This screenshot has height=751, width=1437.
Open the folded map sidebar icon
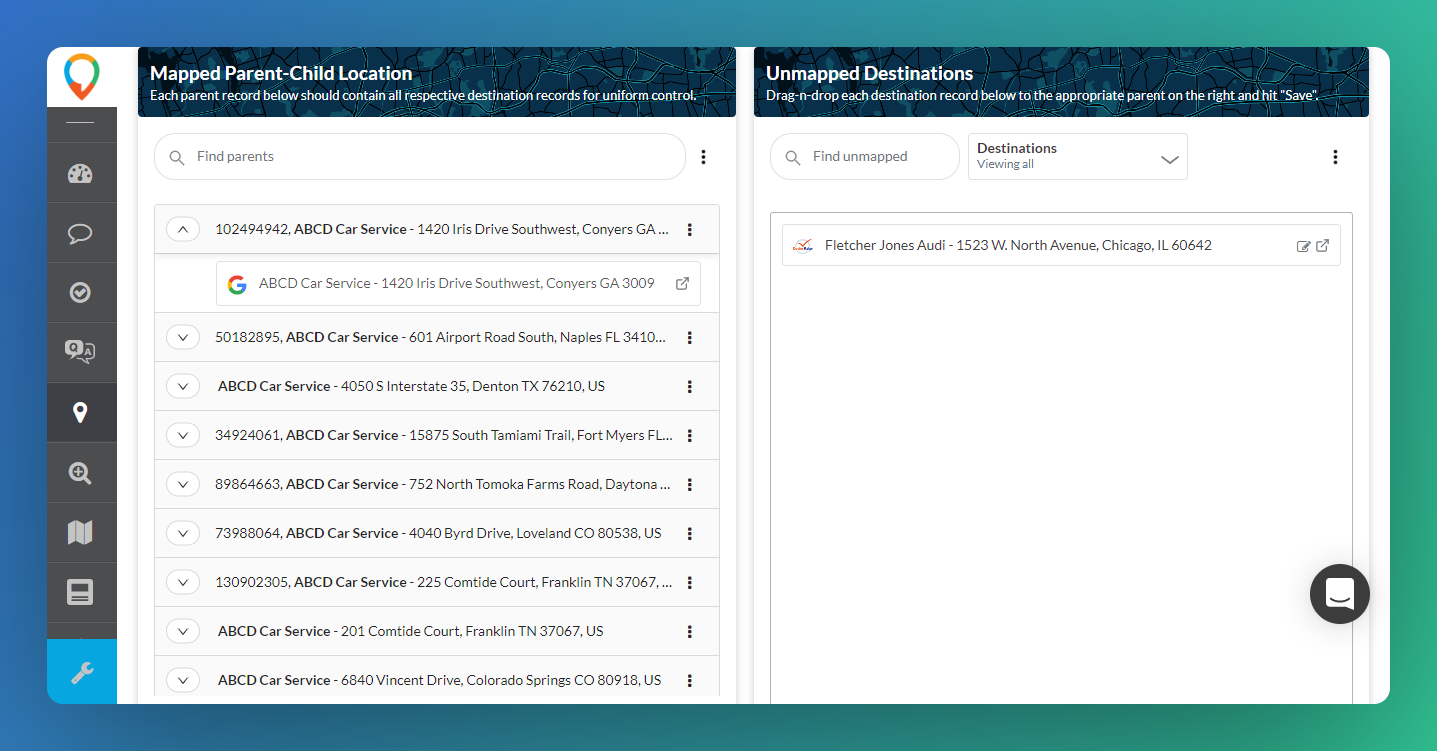80,532
